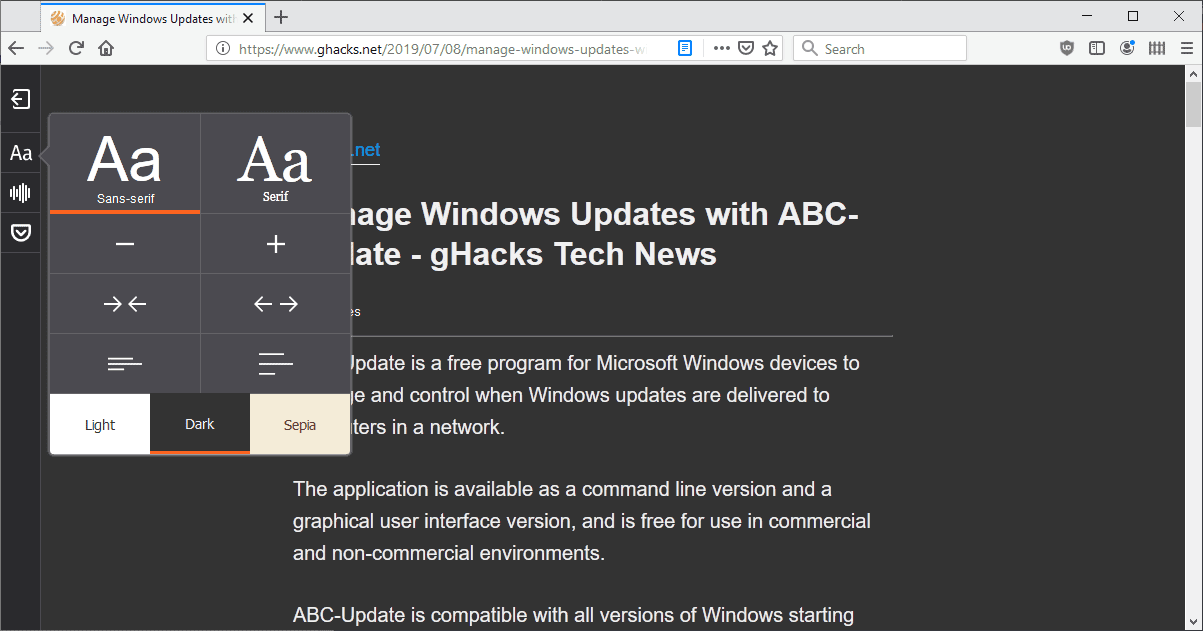Select the Manage Windows Updates tab
This screenshot has width=1203, height=631.
tap(151, 17)
